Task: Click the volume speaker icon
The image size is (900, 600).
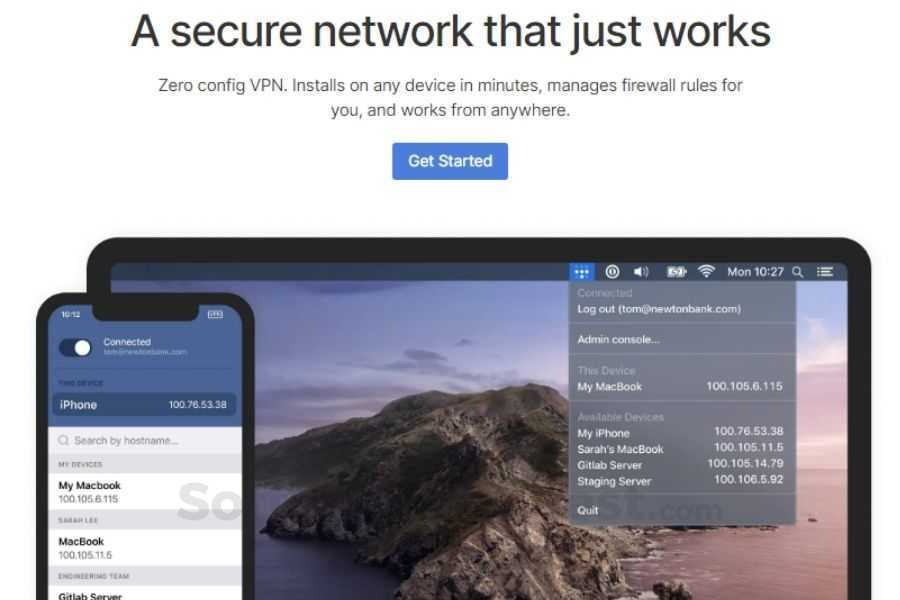Action: tap(641, 272)
